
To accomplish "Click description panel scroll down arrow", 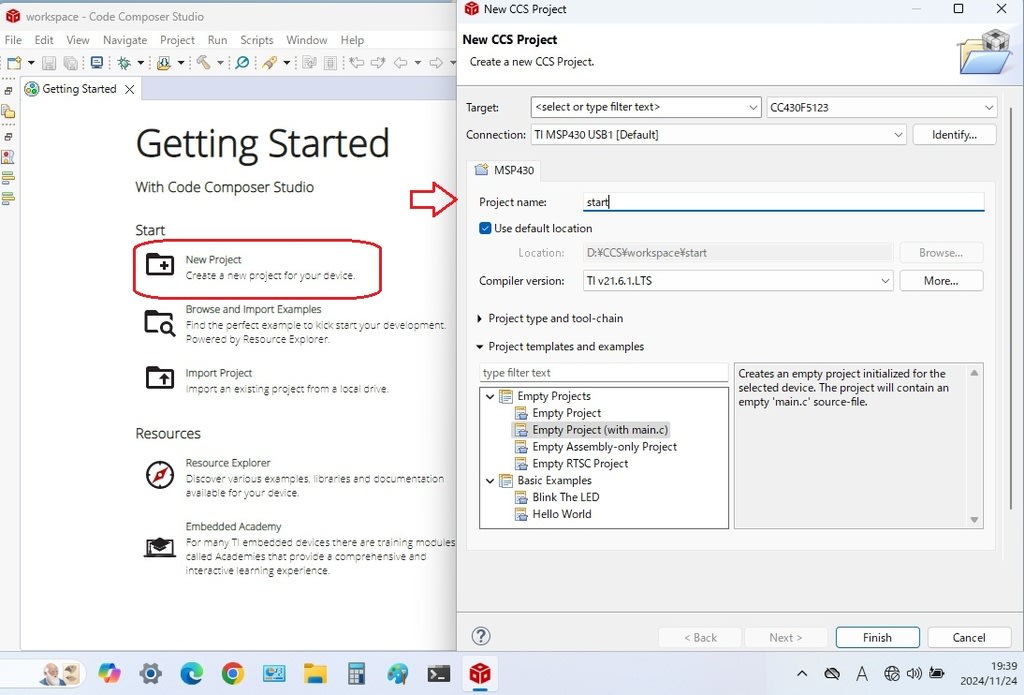I will pos(974,520).
